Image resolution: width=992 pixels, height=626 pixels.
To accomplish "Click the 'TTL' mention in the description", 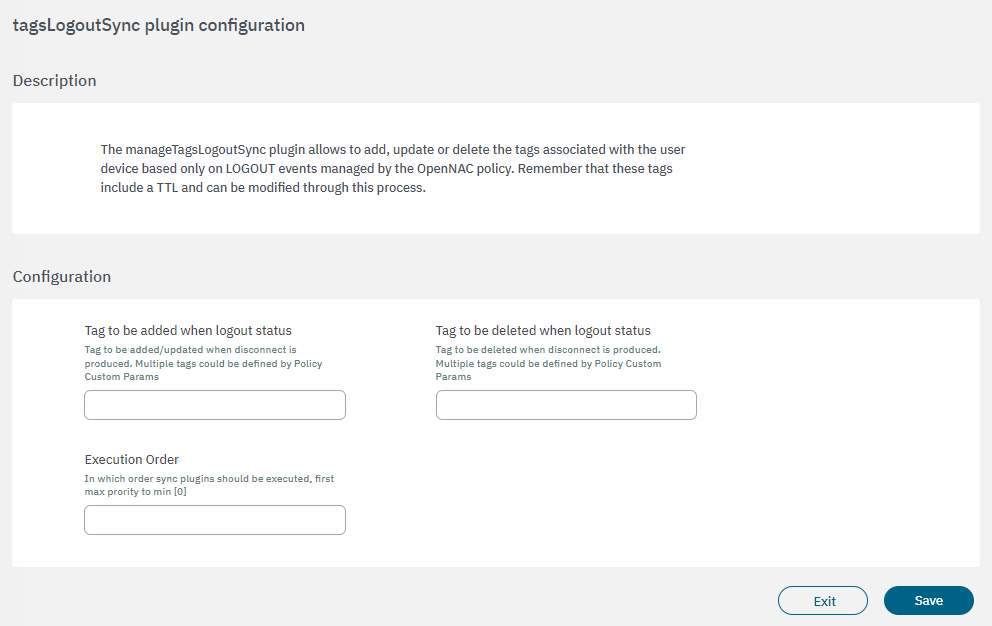I will pos(168,187).
